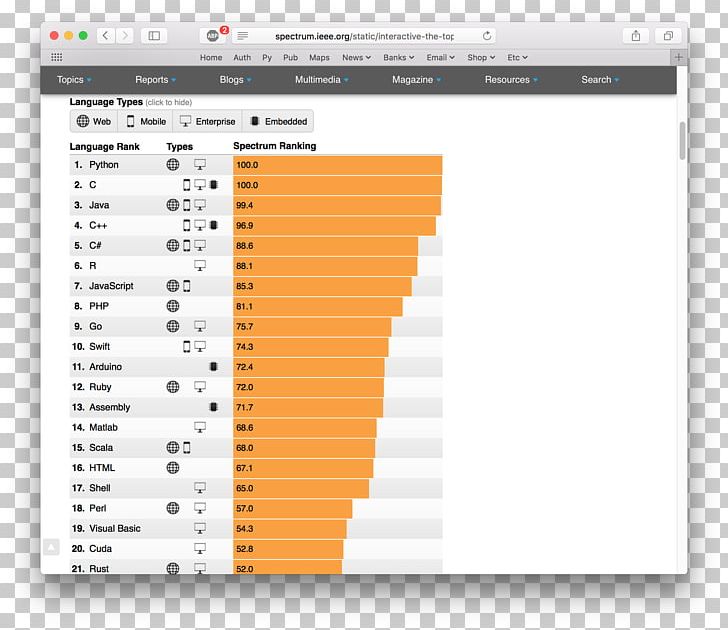728x630 pixels.
Task: Click the web globe icon in Perl row
Action: tap(173, 508)
